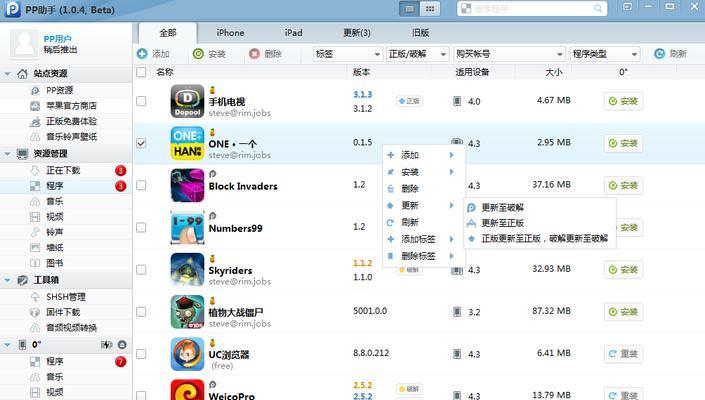Switch to list view icon
This screenshot has width=705, height=400.
[410, 9]
